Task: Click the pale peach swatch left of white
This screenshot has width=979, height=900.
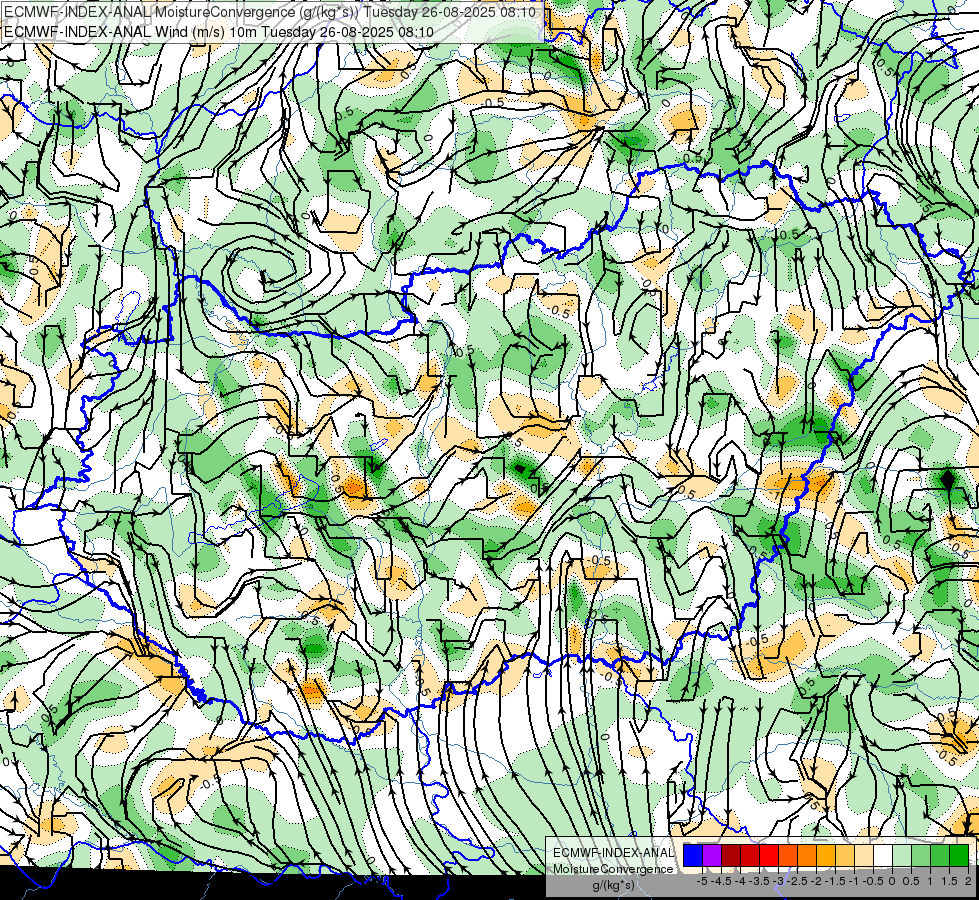Action: click(x=863, y=856)
